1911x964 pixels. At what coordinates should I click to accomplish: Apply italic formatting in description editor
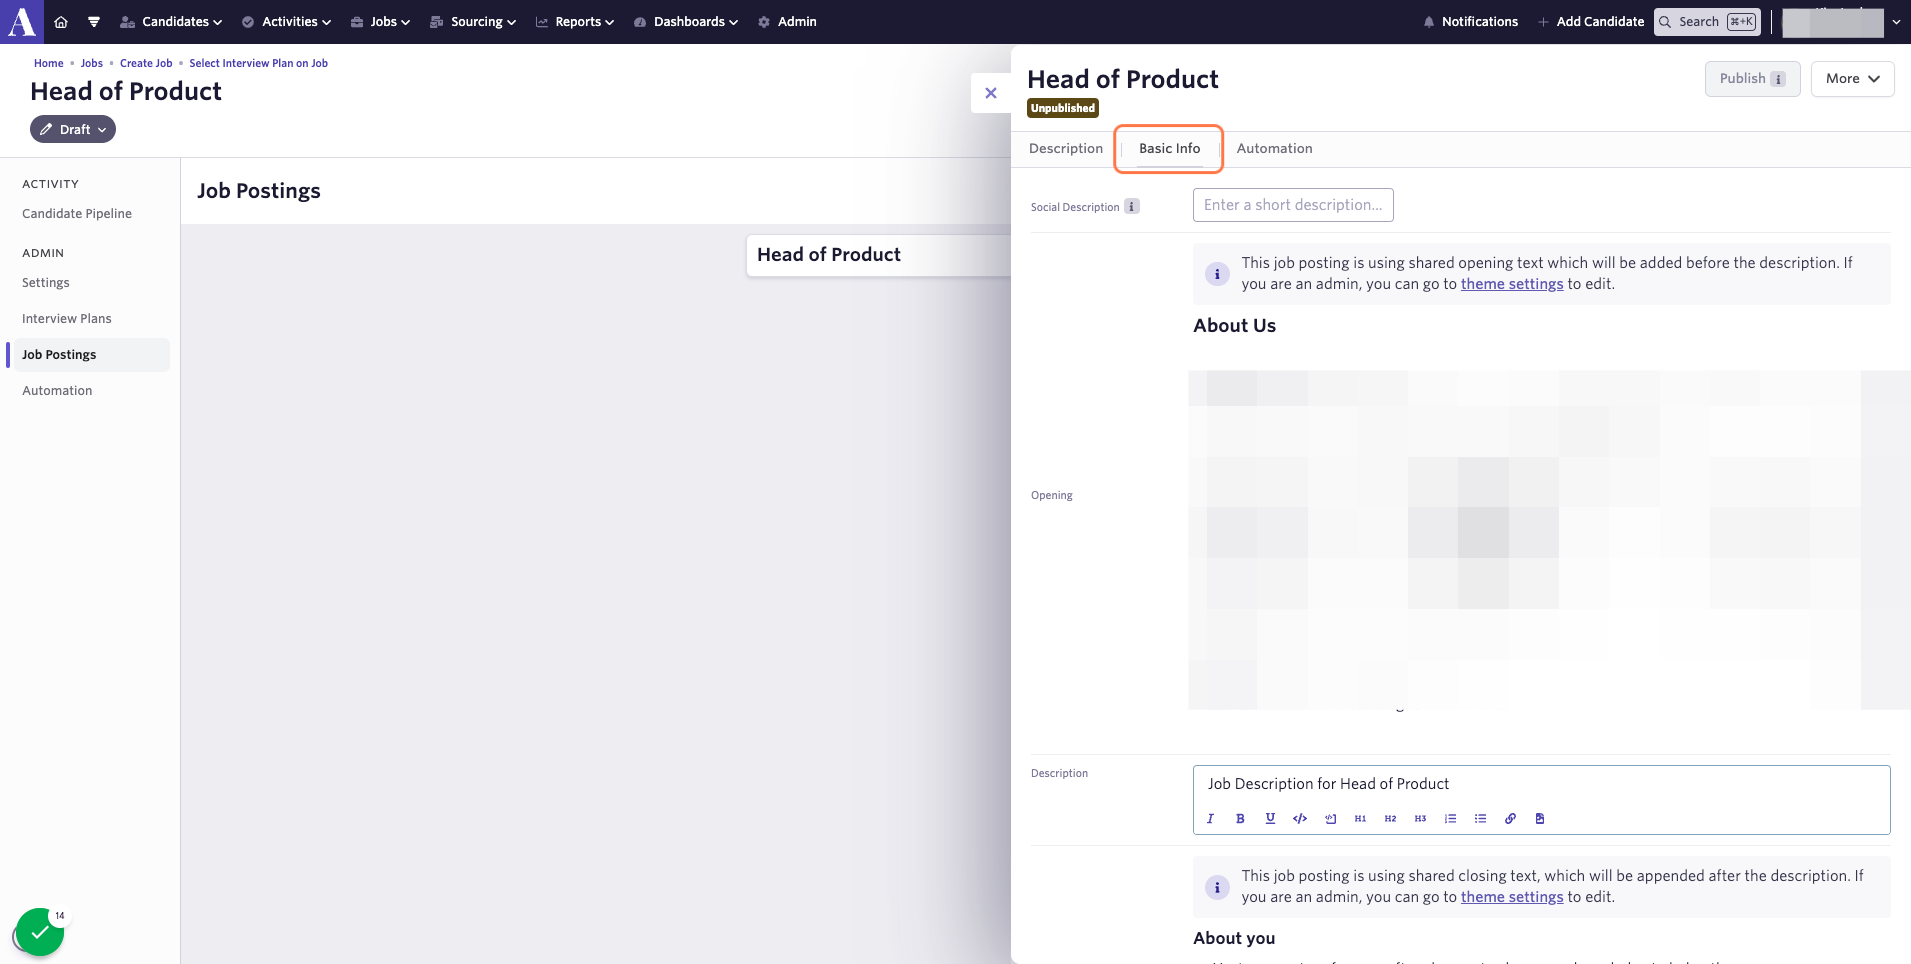click(x=1210, y=818)
